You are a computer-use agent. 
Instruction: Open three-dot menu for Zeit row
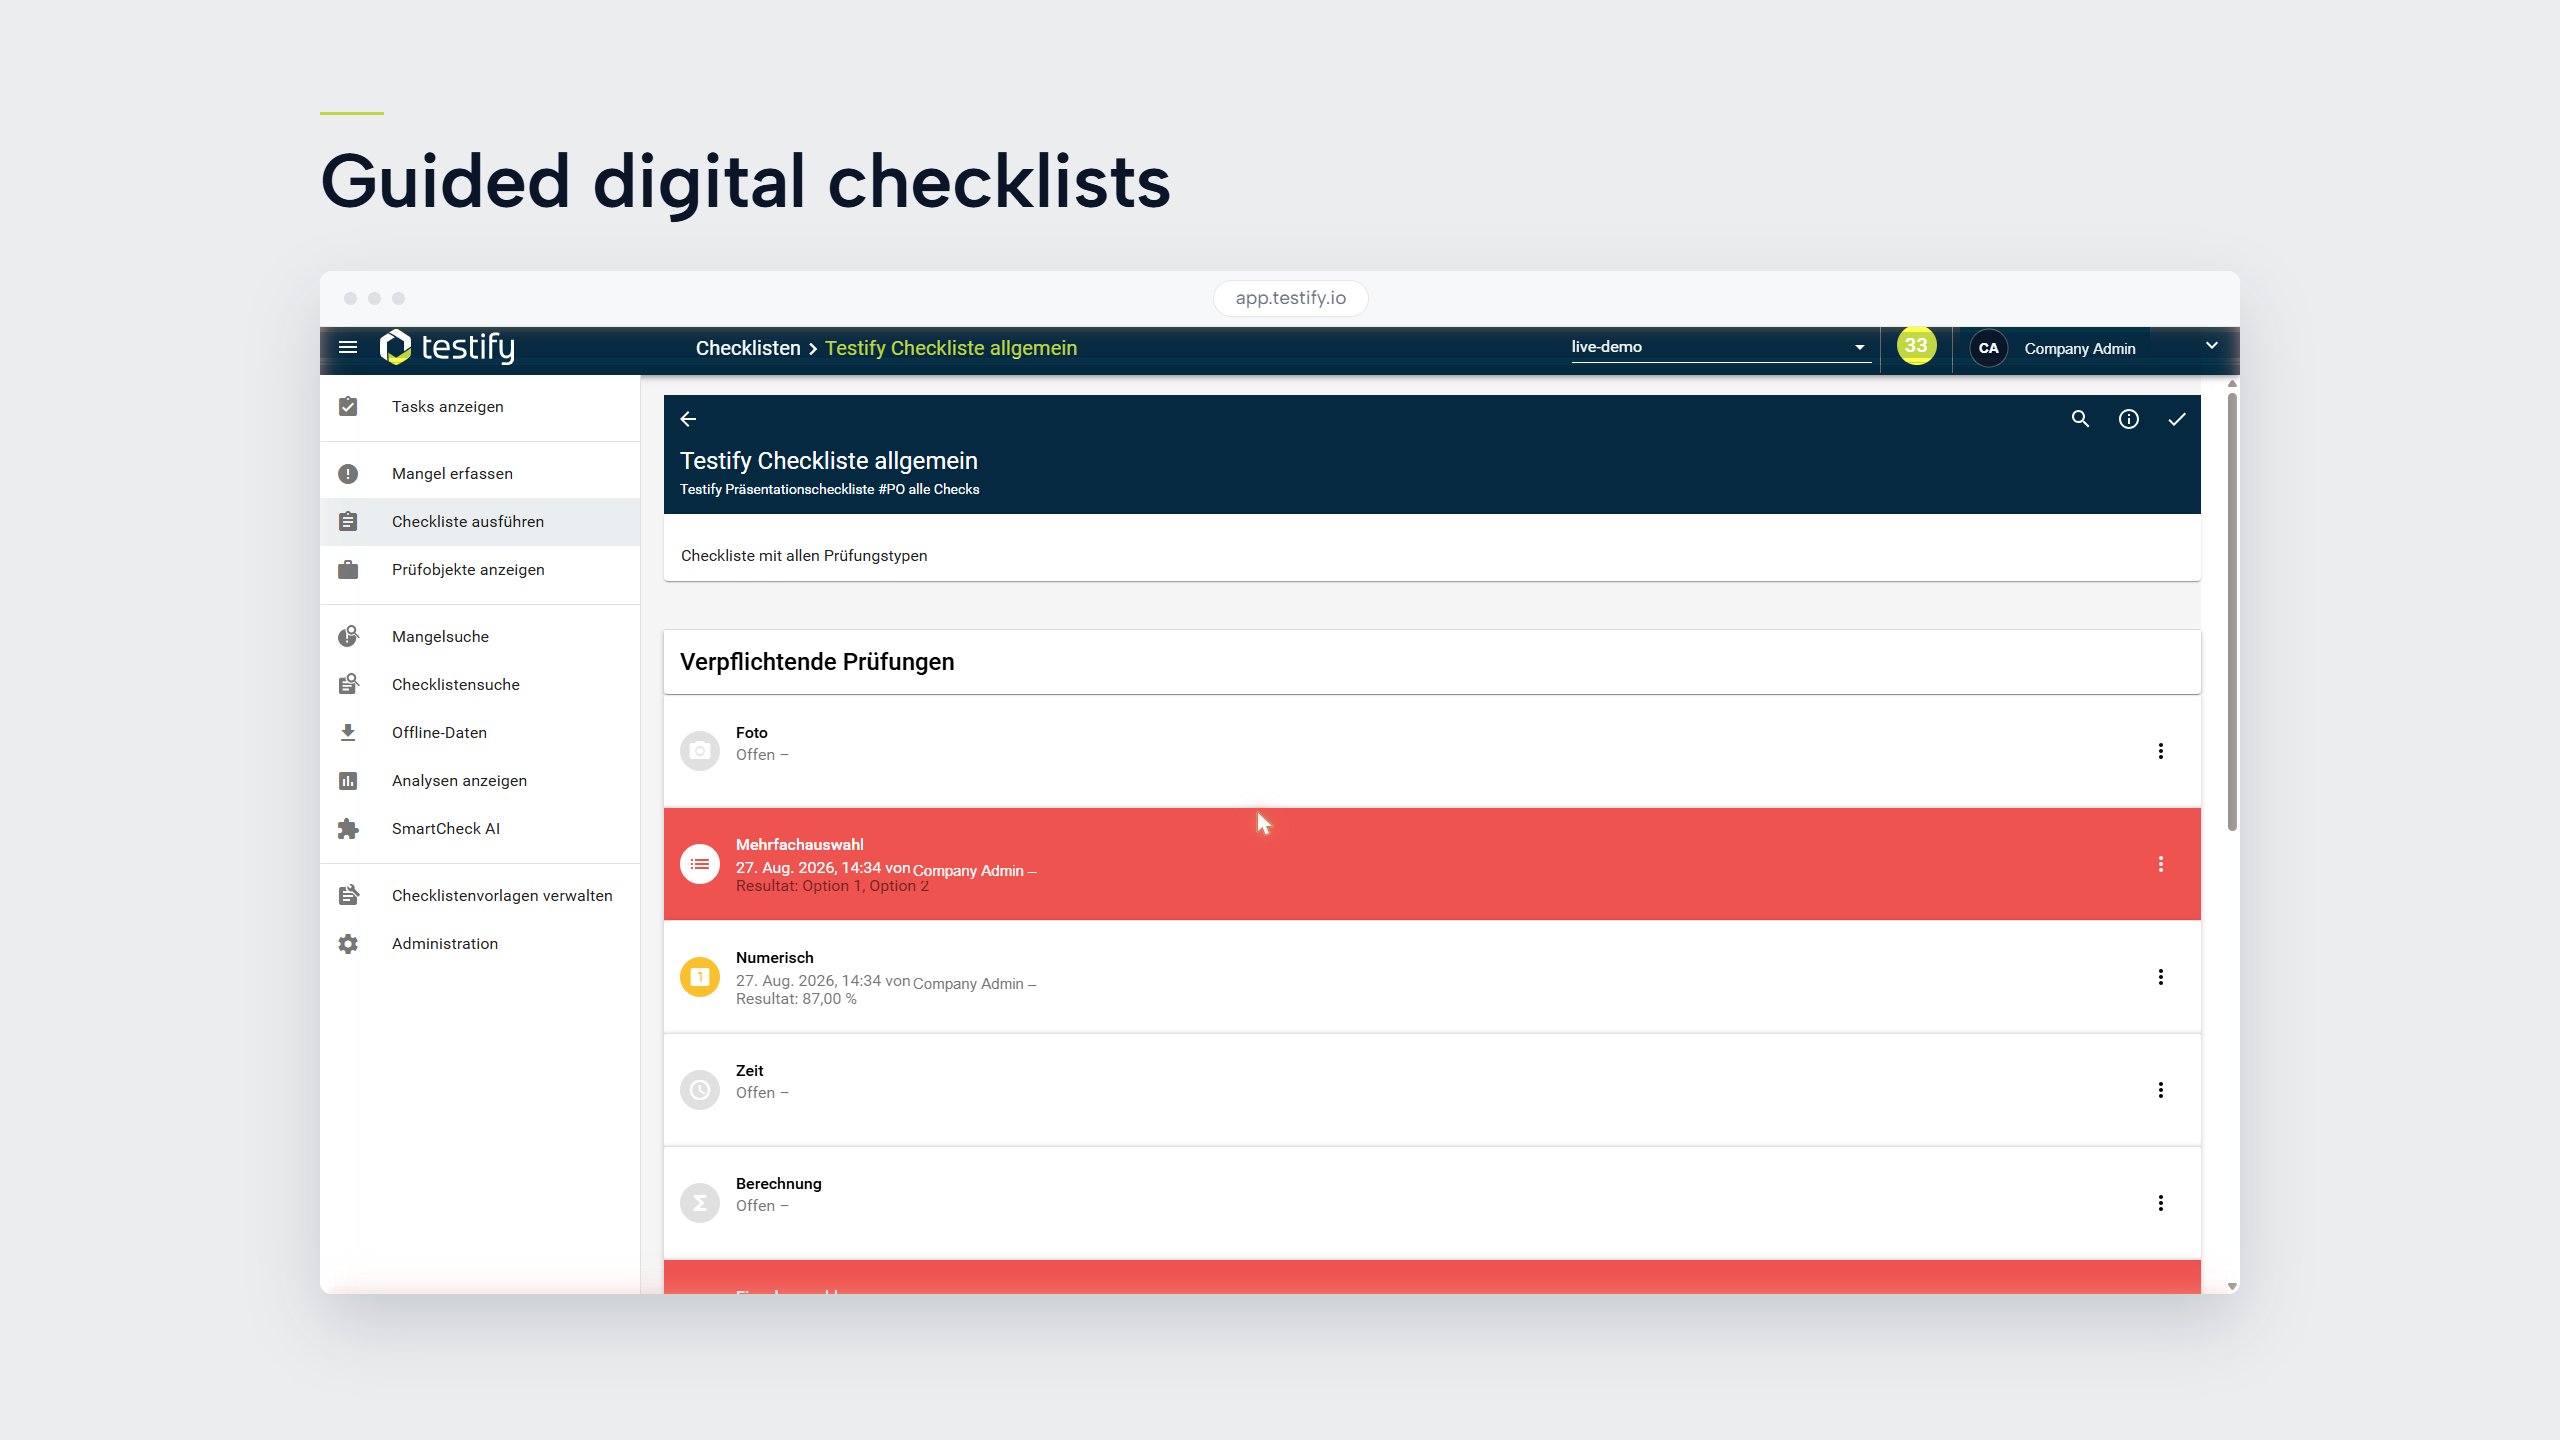2160,1090
